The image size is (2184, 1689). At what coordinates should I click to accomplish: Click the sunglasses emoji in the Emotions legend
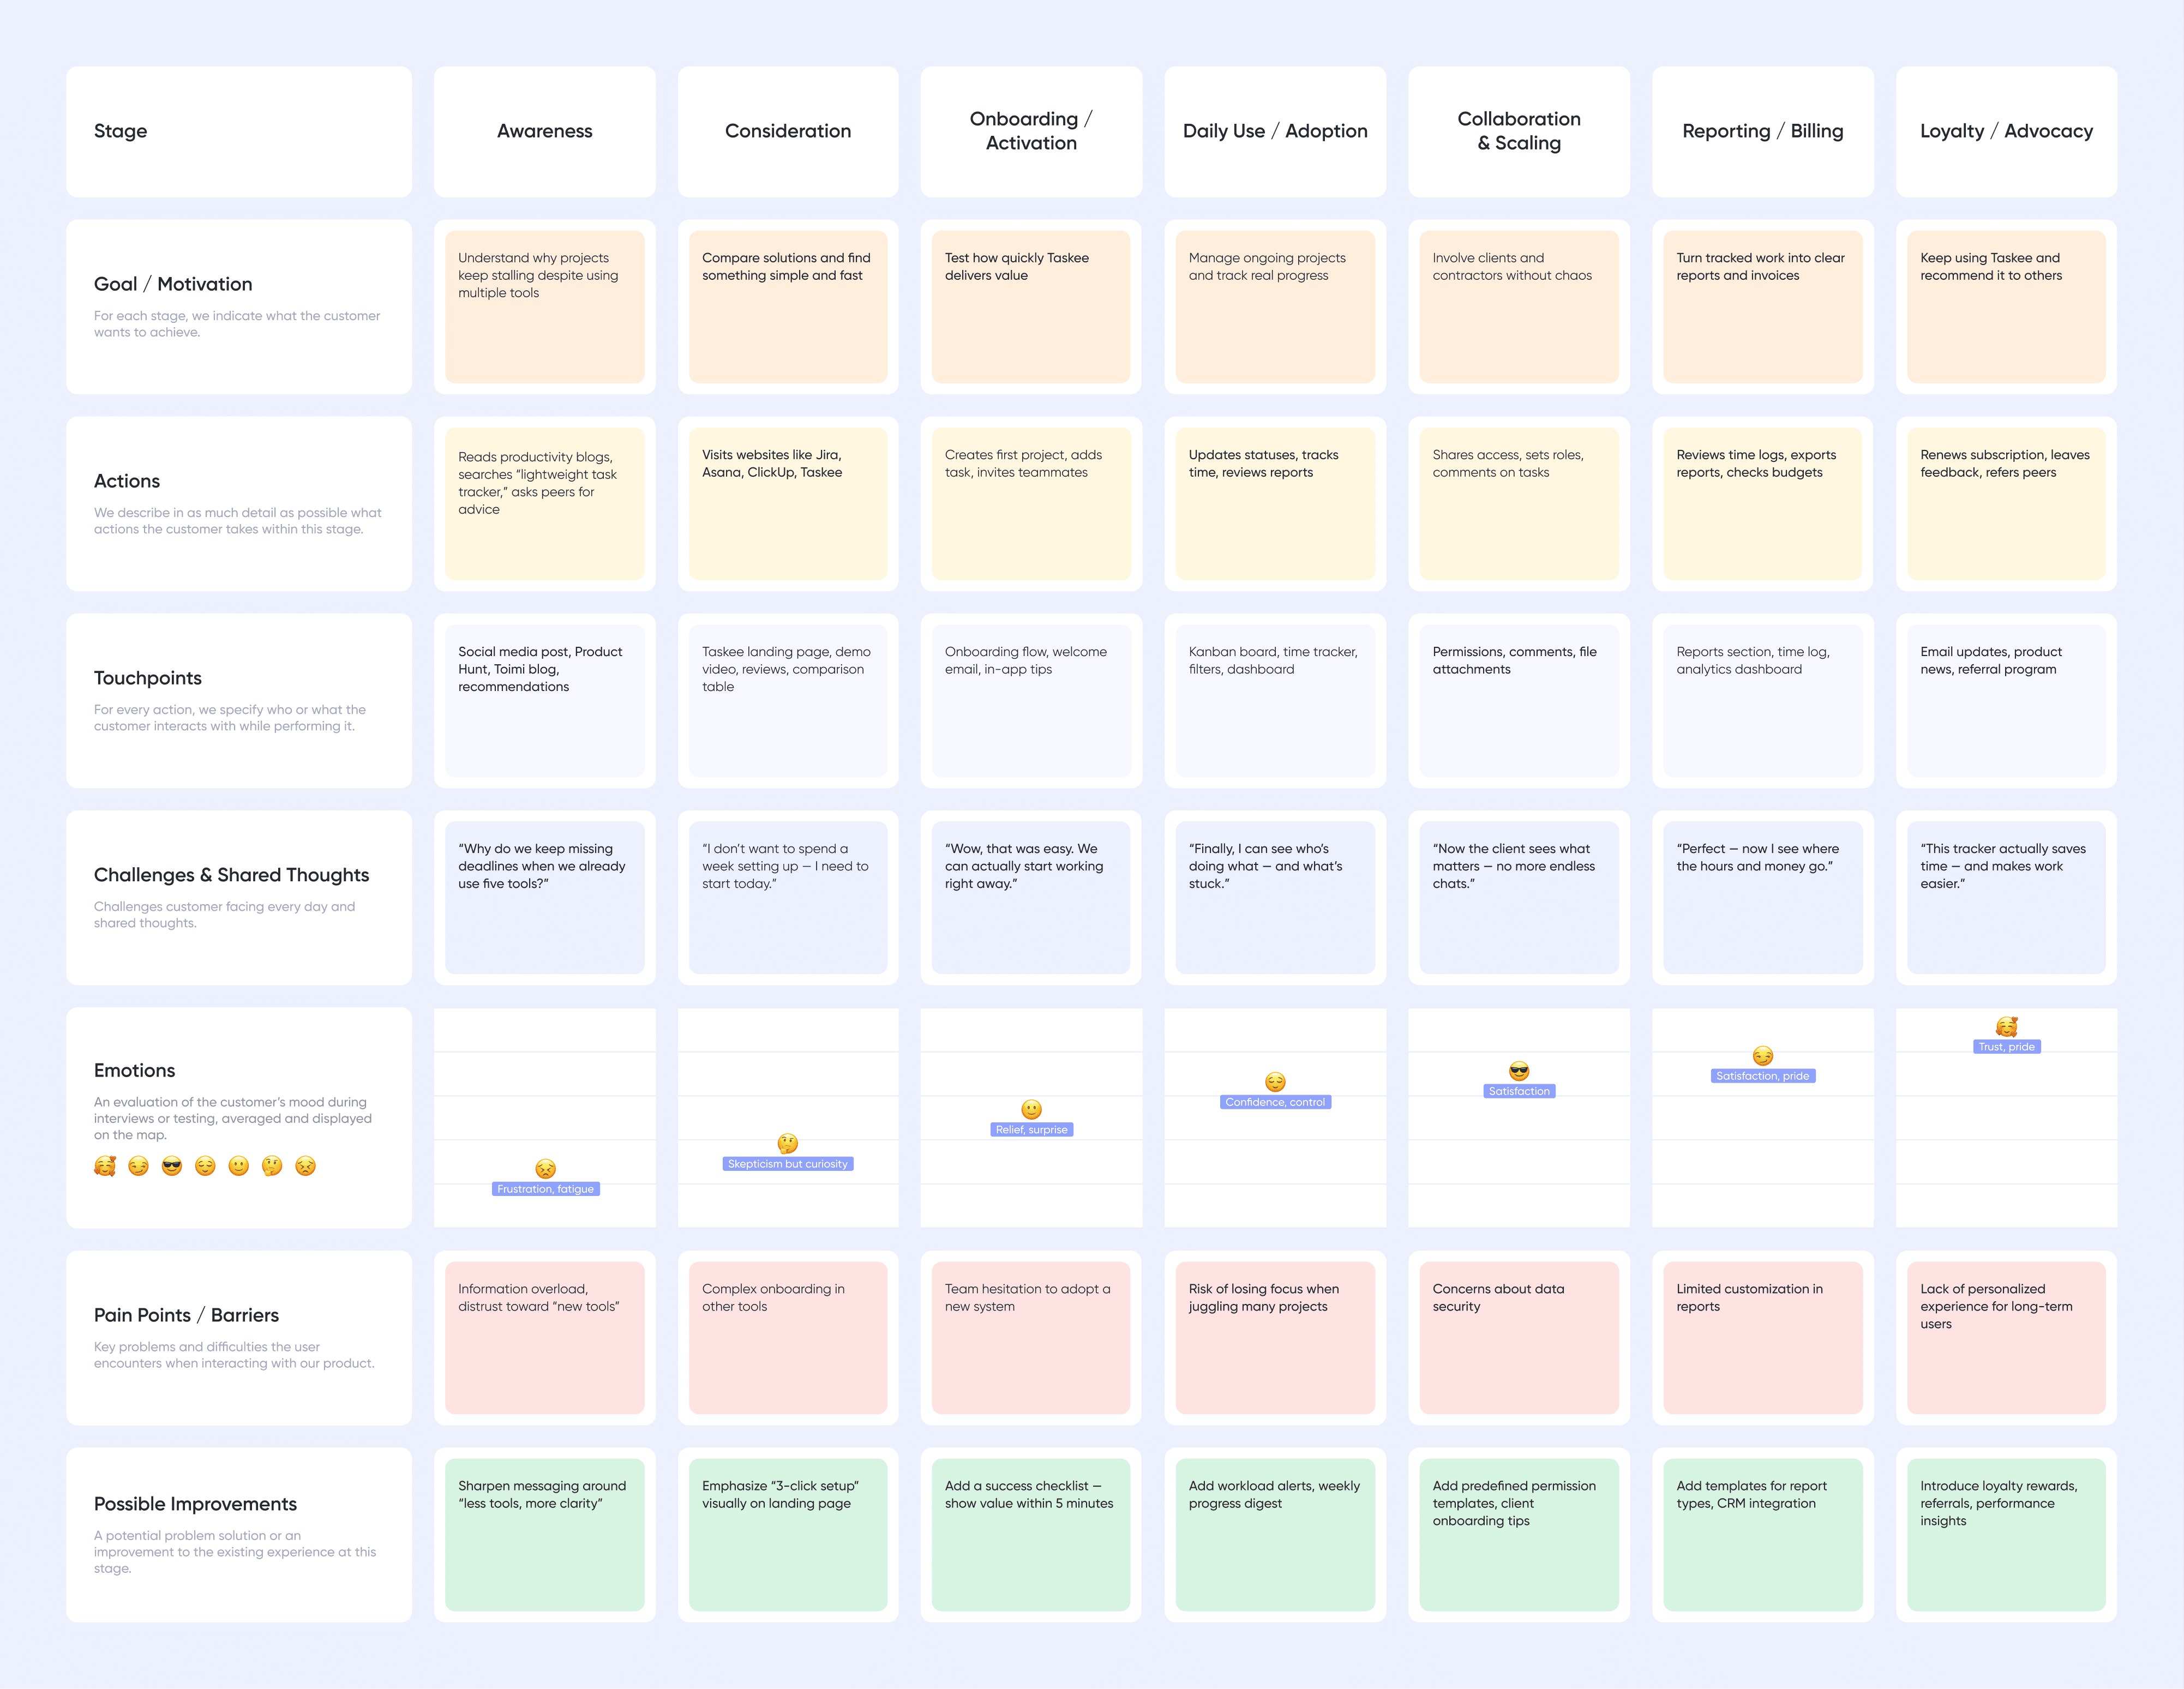coord(172,1166)
